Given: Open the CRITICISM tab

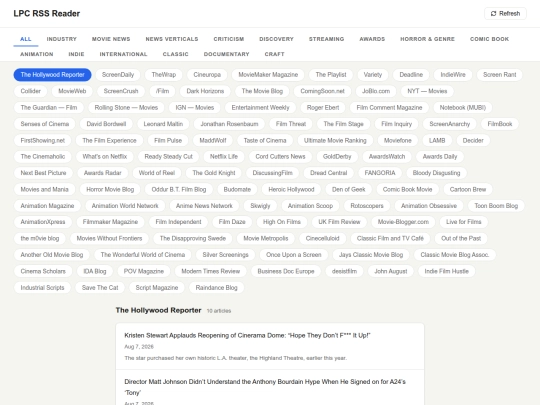Looking at the screenshot, I should coord(229,39).
